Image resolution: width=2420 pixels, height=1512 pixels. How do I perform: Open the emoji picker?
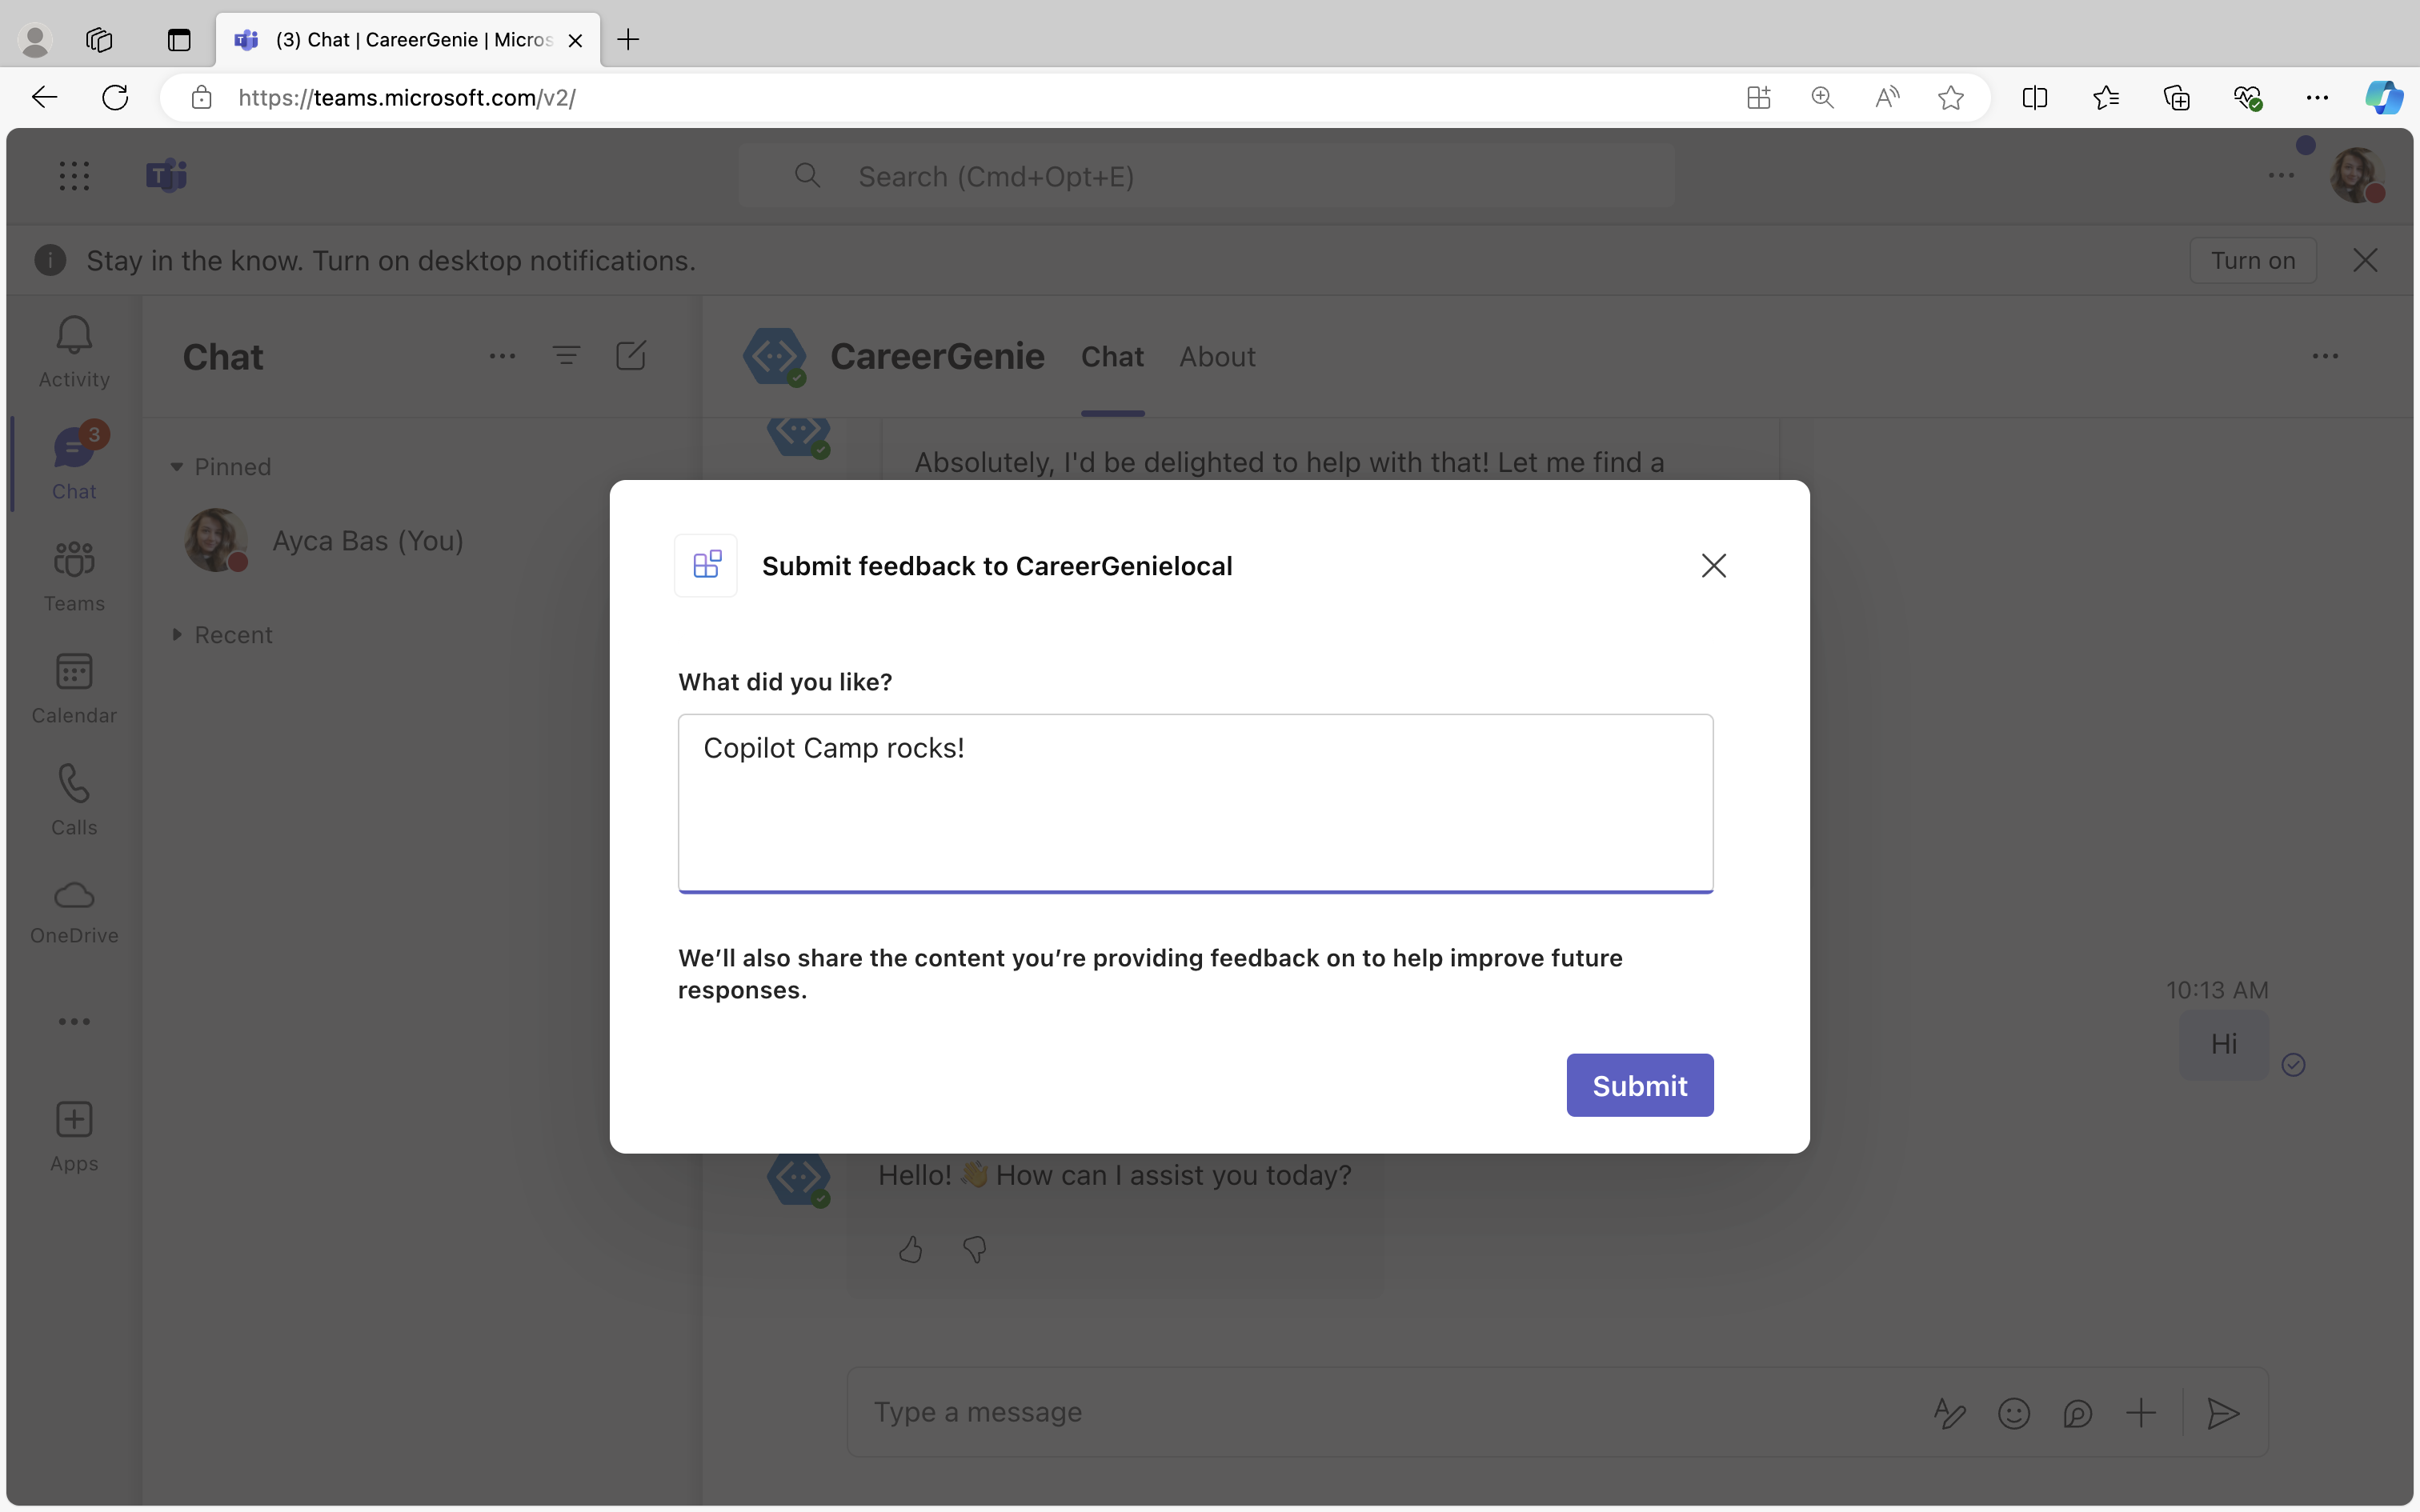(x=2013, y=1413)
